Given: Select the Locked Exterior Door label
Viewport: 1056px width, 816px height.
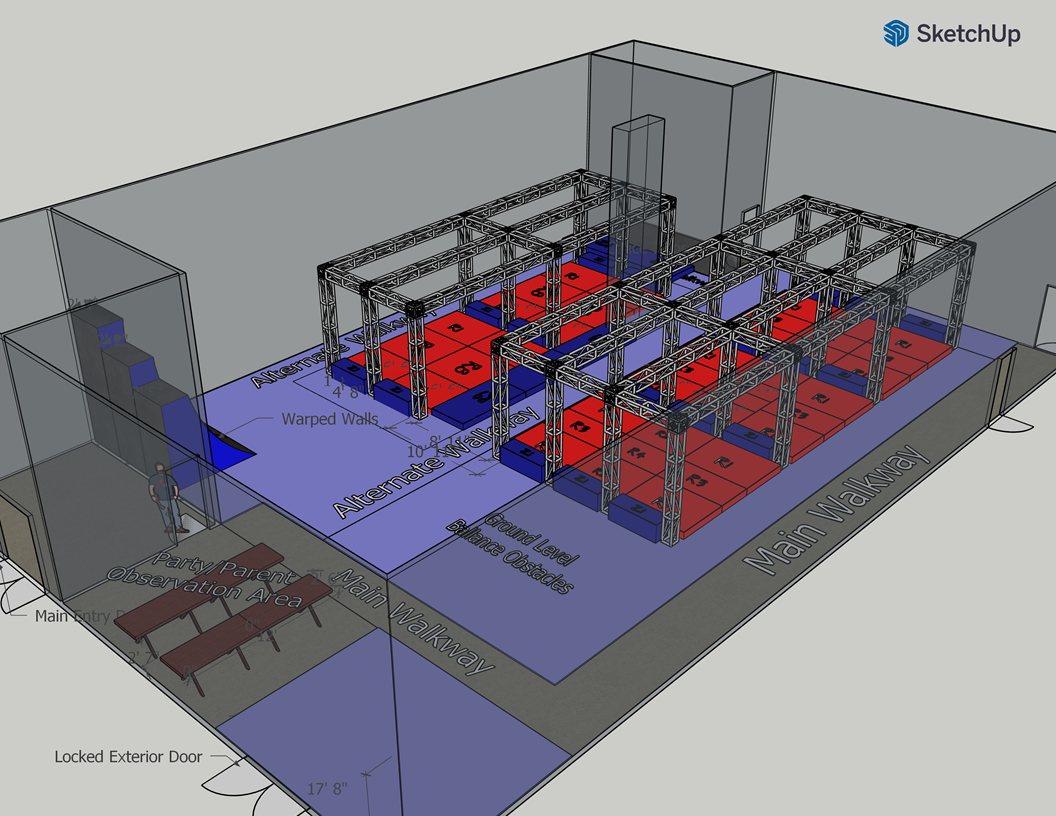Looking at the screenshot, I should tap(128, 757).
